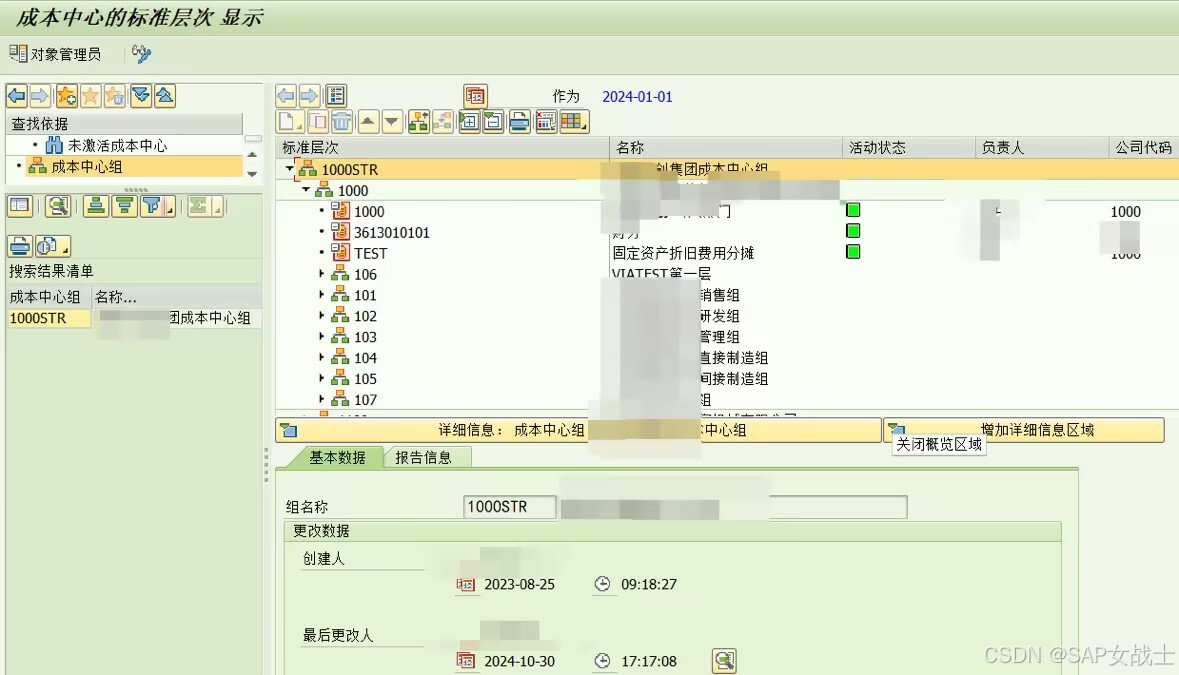Click the greyed-out reassign node icon
This screenshot has height=675, width=1179.
(442, 122)
